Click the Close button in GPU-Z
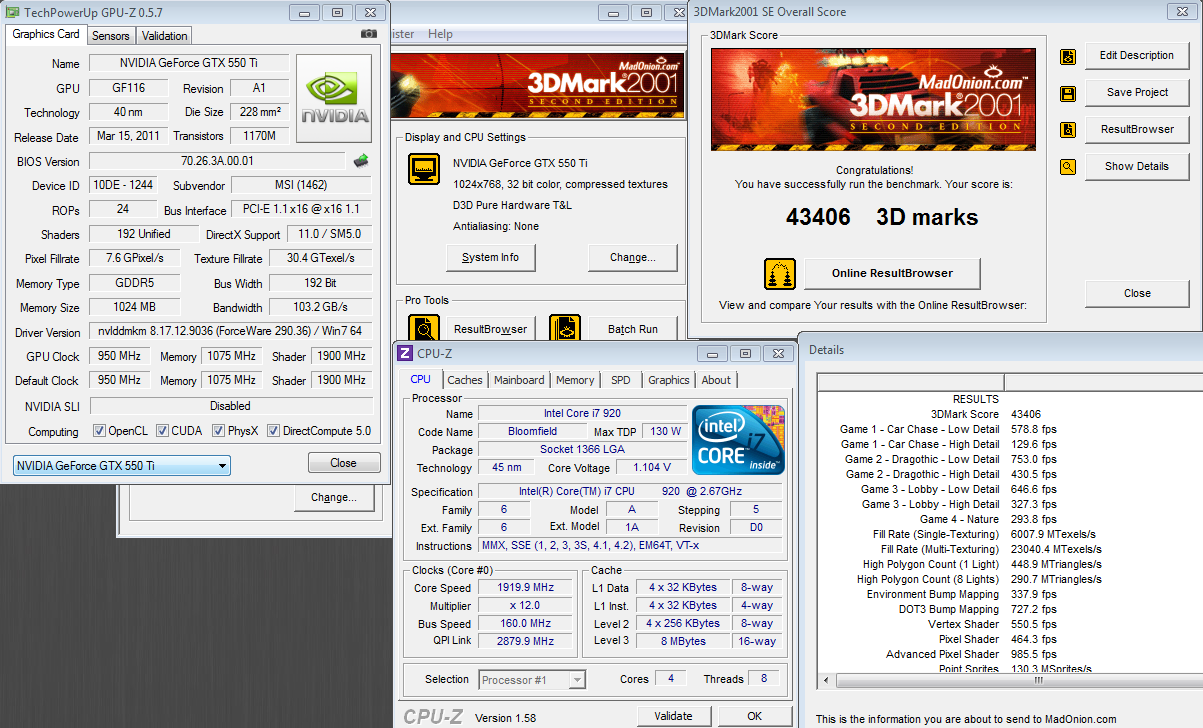The image size is (1203, 728). [344, 463]
